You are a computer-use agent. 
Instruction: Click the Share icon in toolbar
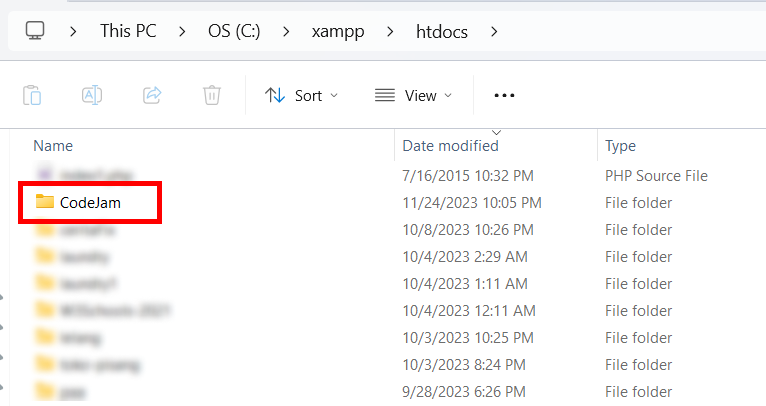tap(152, 95)
